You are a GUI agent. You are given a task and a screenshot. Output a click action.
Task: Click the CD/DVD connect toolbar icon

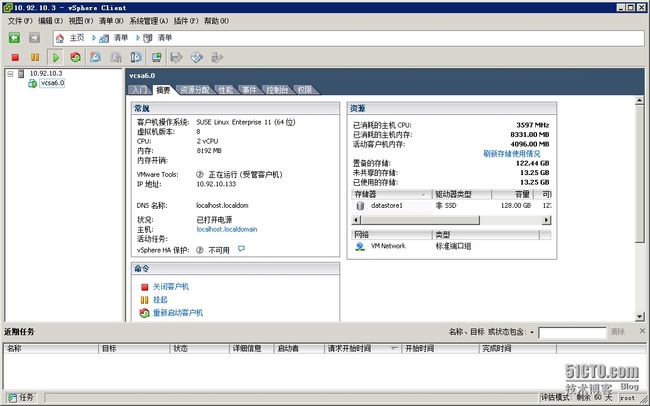pos(197,57)
